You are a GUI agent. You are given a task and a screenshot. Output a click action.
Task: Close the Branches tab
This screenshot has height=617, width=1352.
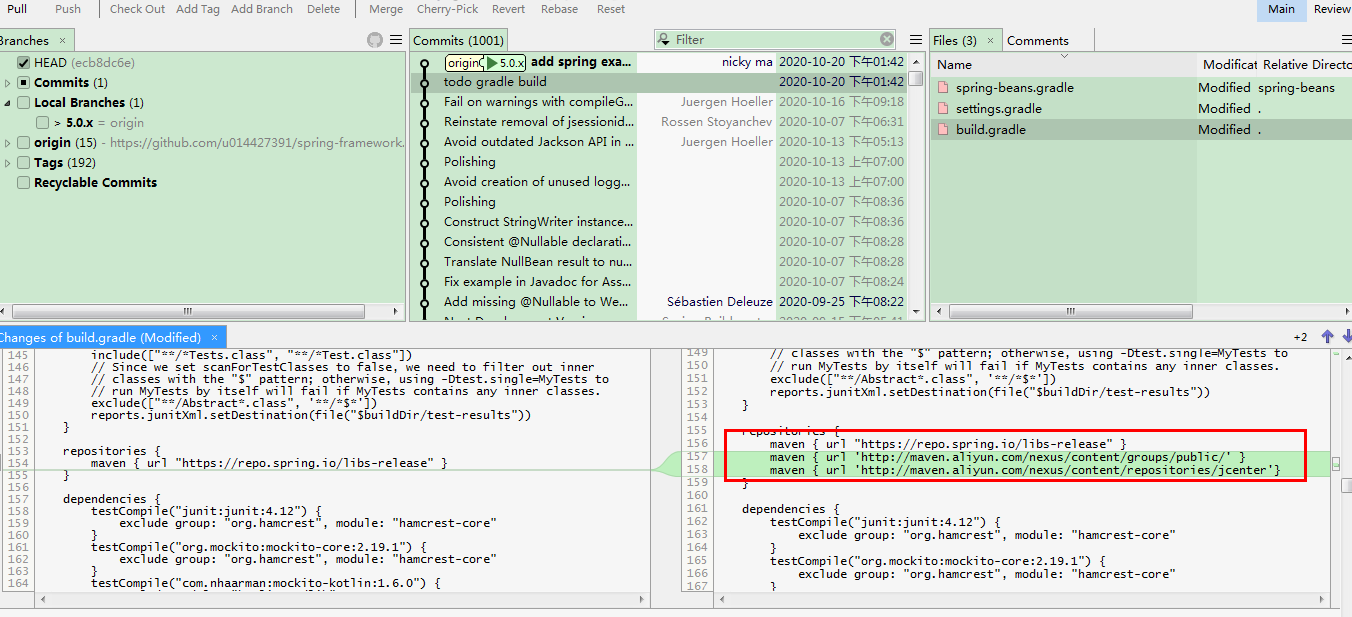click(62, 41)
